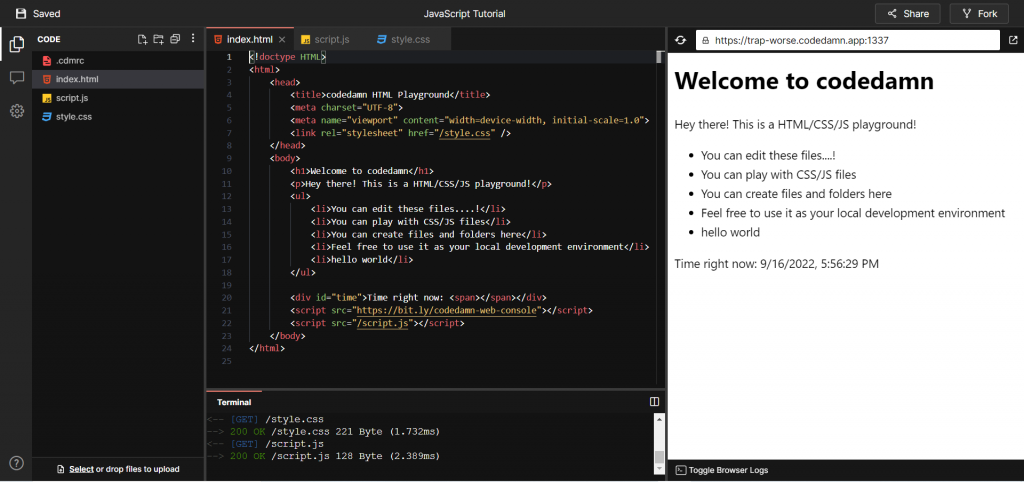Click the <!doctype HTML> line in editor
The height and width of the screenshot is (482, 1024).
click(287, 57)
